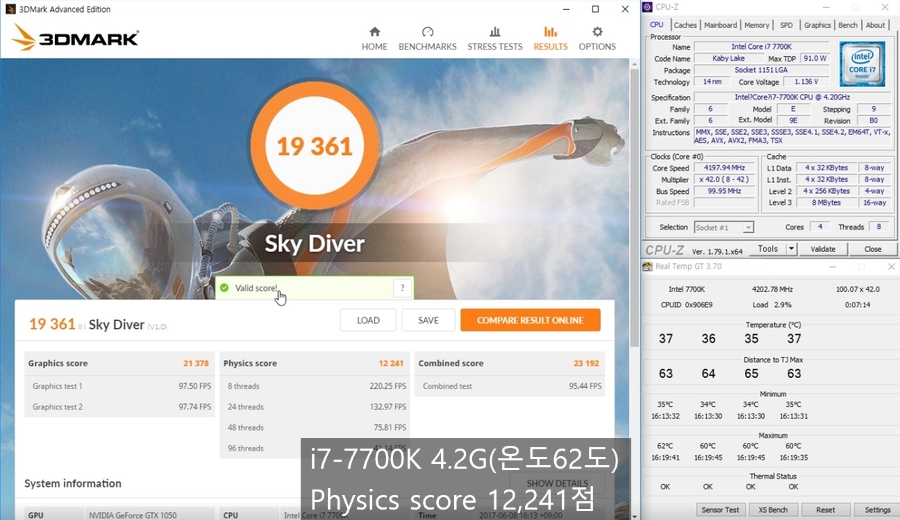The width and height of the screenshot is (900, 520).
Task: Load a saved 3DMark result
Action: tap(368, 320)
